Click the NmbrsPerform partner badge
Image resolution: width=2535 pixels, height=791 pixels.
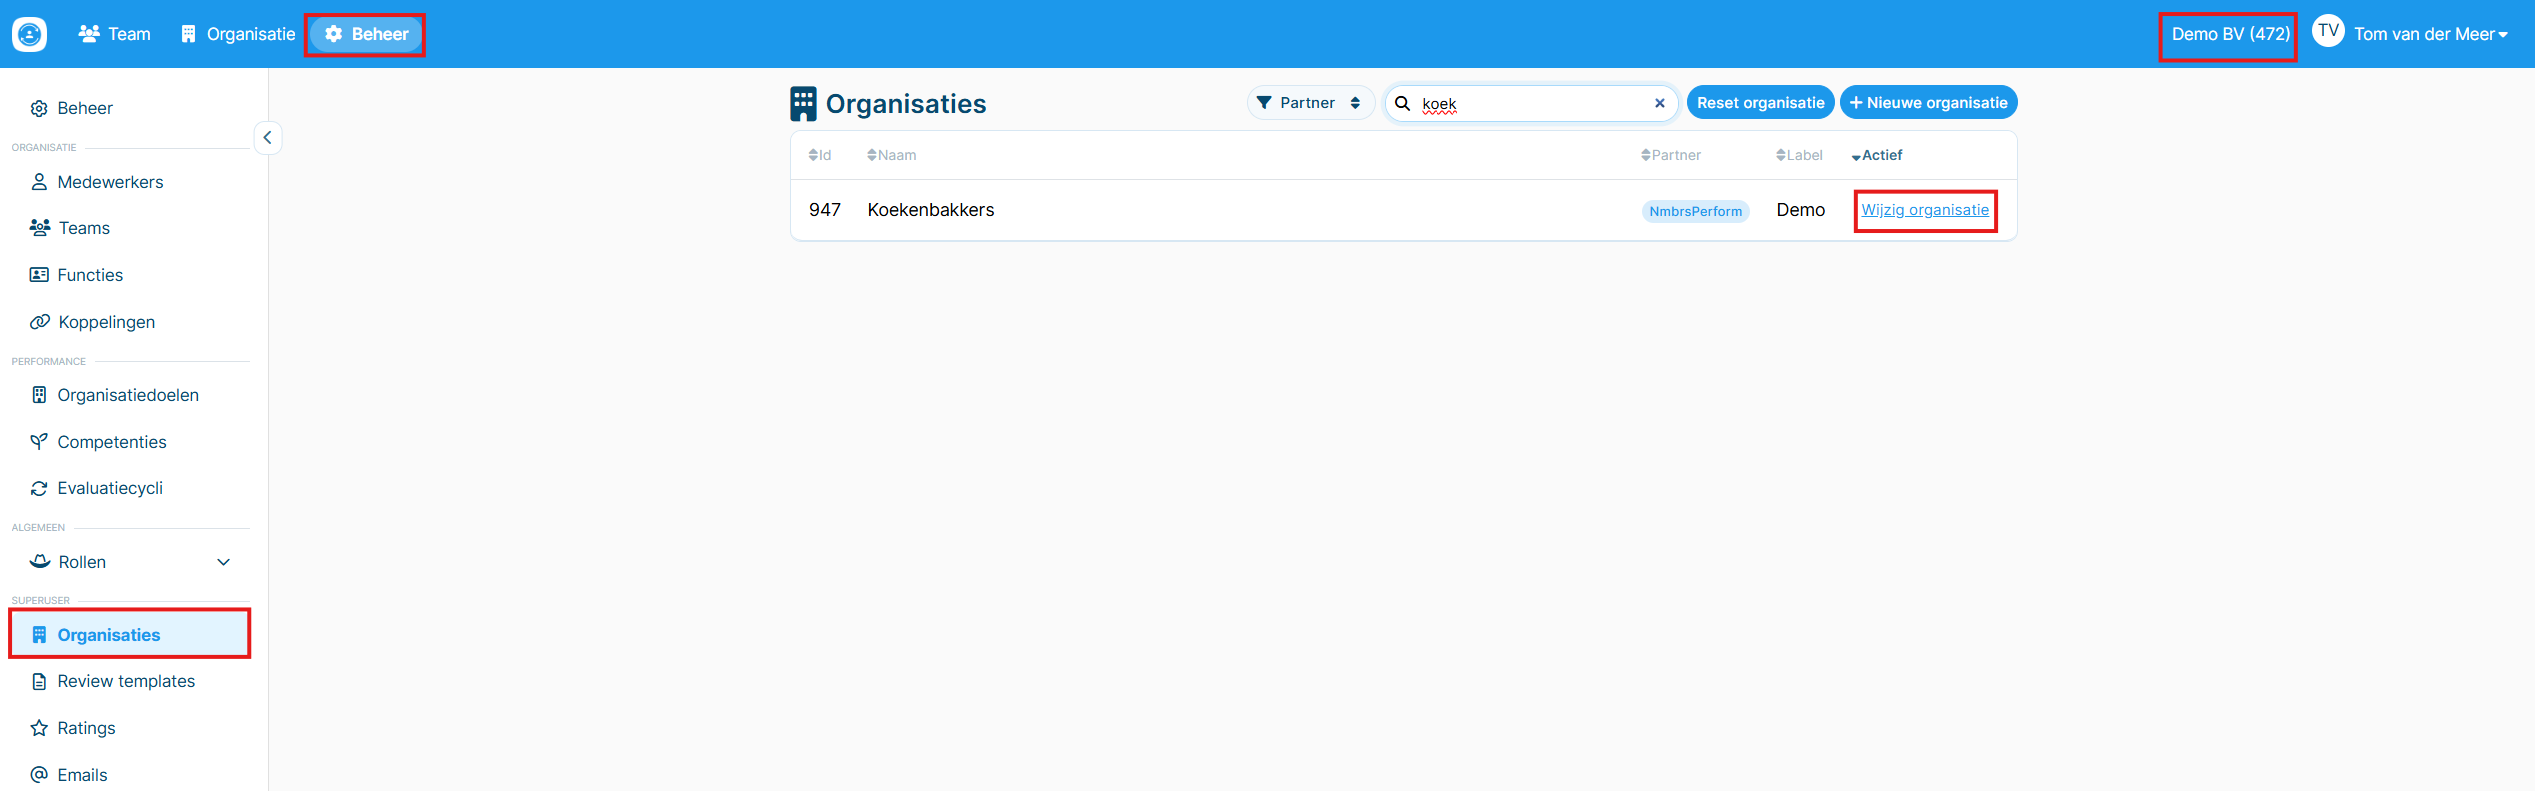pyautogui.click(x=1695, y=211)
